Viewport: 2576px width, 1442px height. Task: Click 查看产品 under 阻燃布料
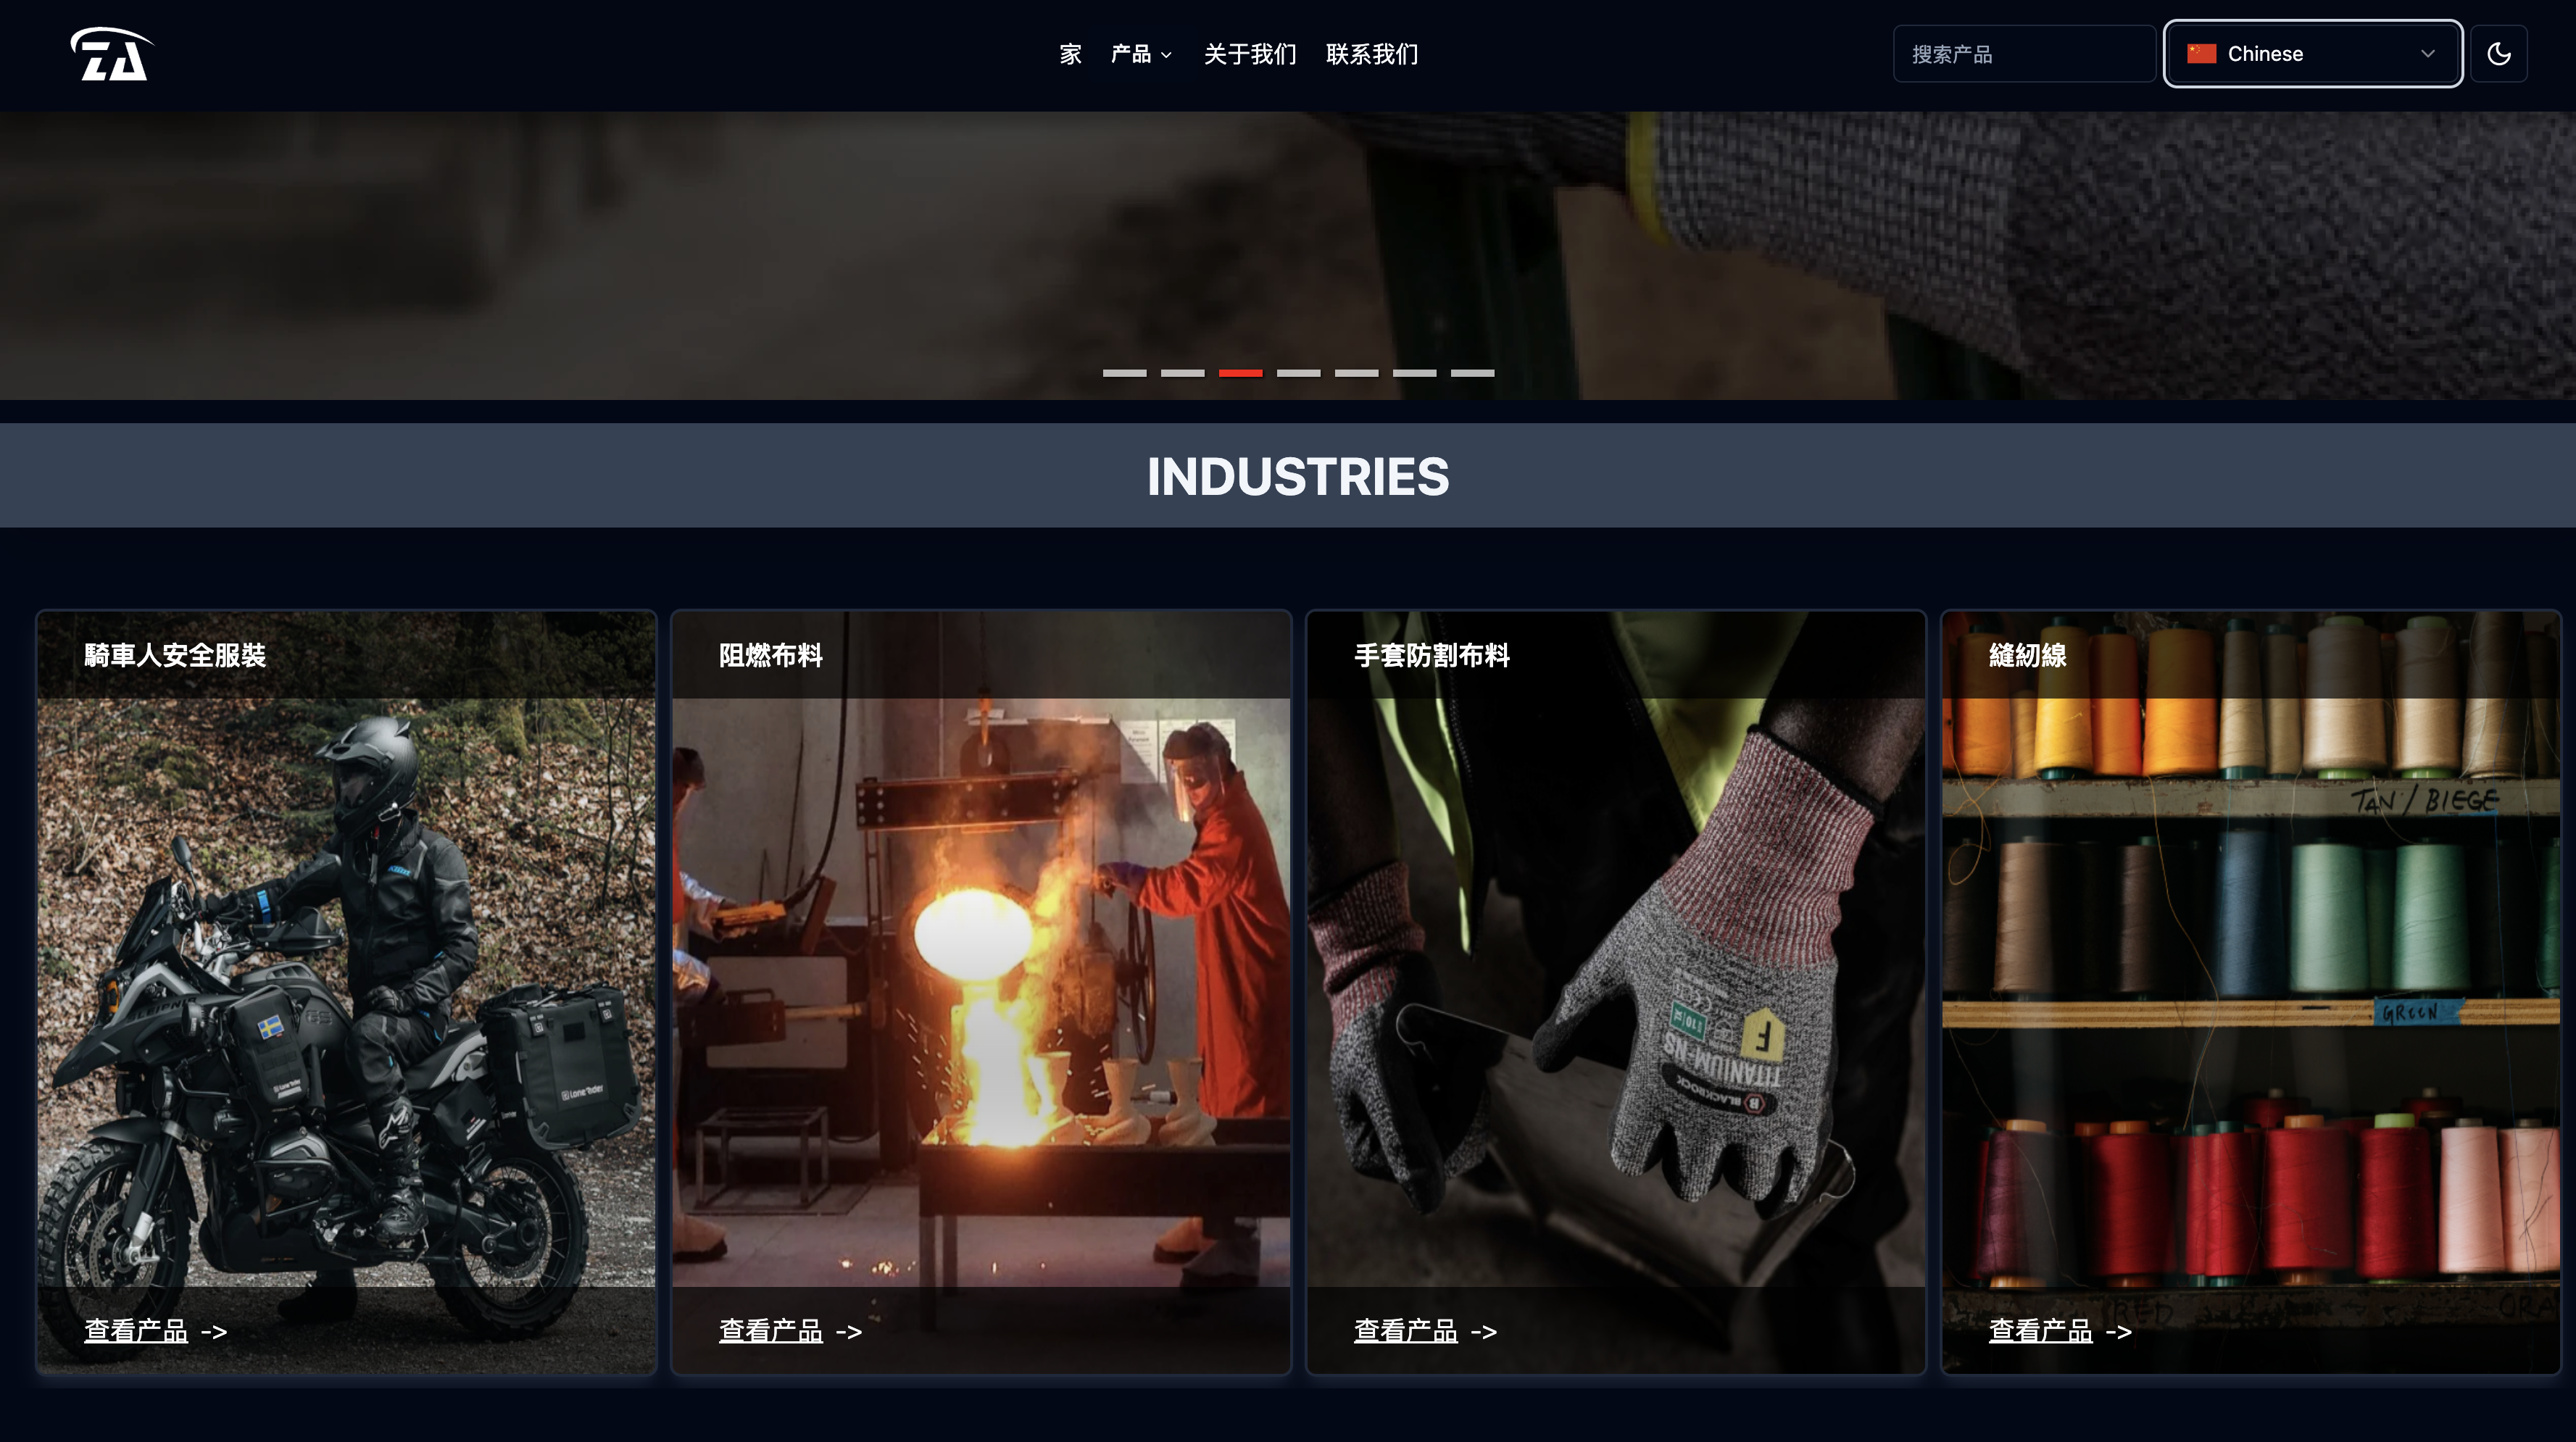[x=770, y=1331]
